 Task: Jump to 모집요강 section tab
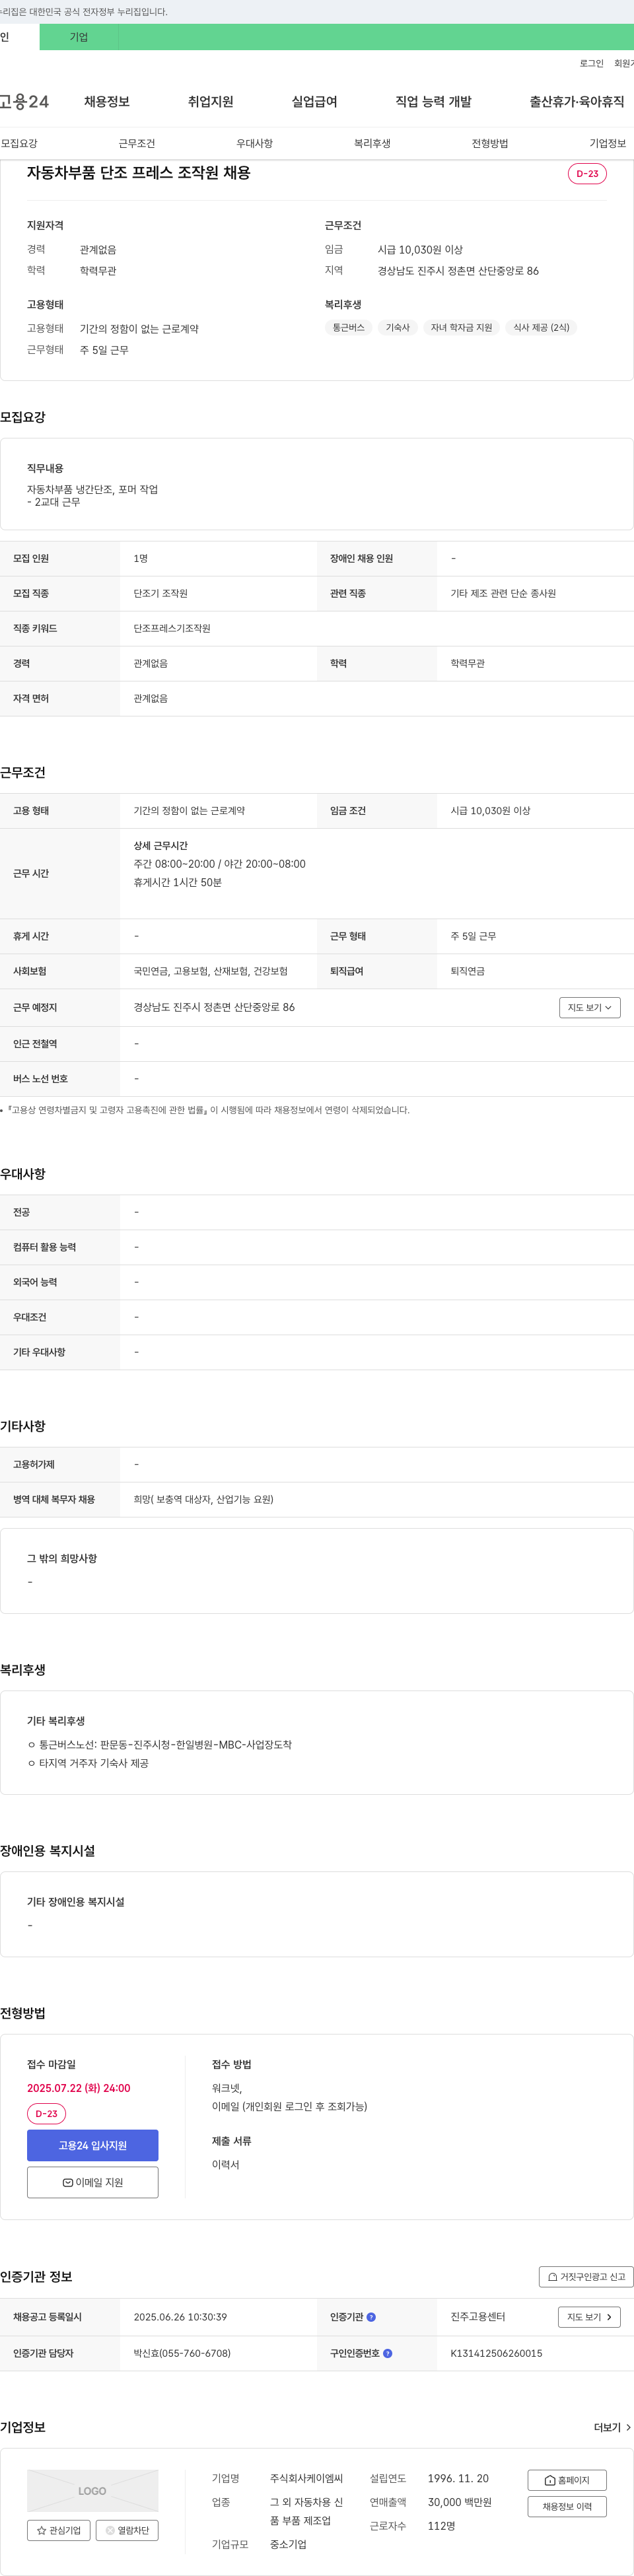pyautogui.click(x=19, y=143)
